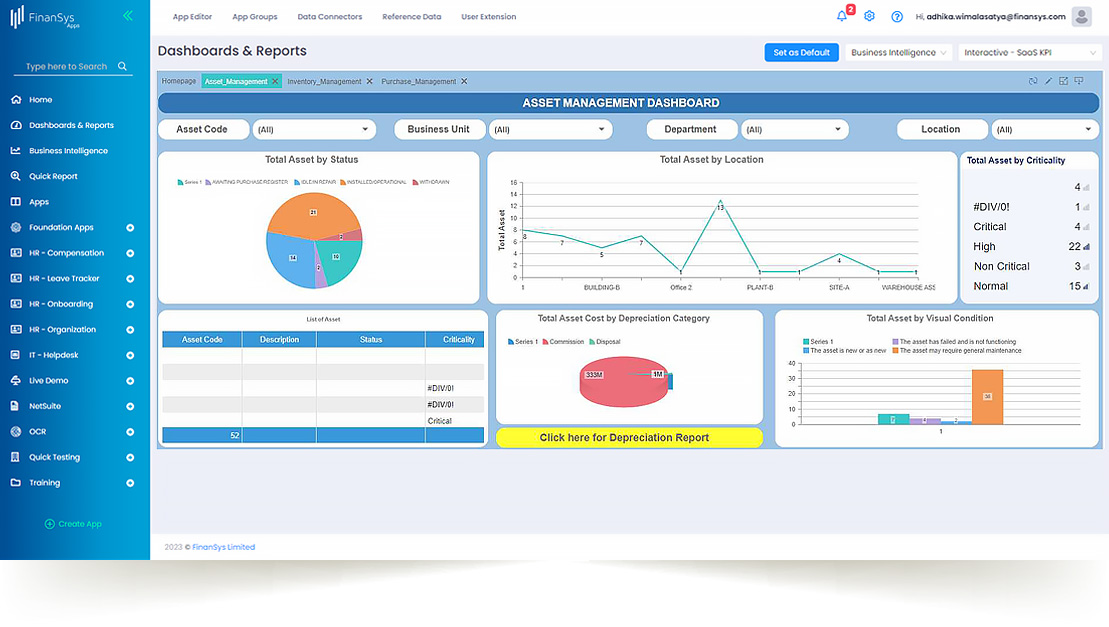Refresh the dashboard with the reload icon

[1033, 81]
